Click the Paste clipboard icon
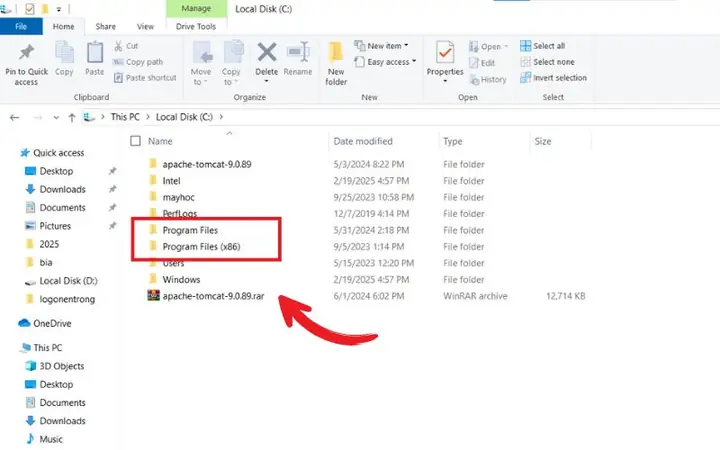The height and width of the screenshot is (450, 720). pos(95,53)
